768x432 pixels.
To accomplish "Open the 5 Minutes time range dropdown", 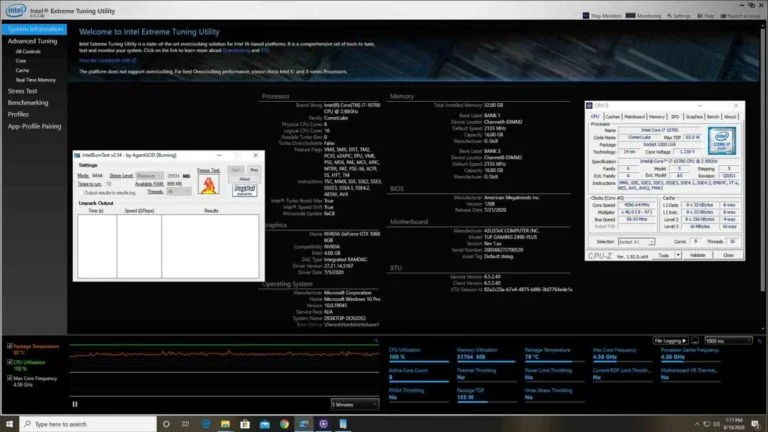I will [355, 405].
